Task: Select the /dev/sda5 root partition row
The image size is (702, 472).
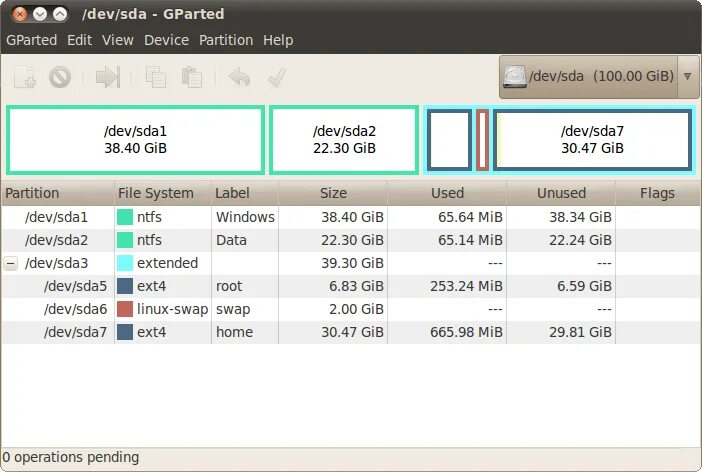Action: 351,286
